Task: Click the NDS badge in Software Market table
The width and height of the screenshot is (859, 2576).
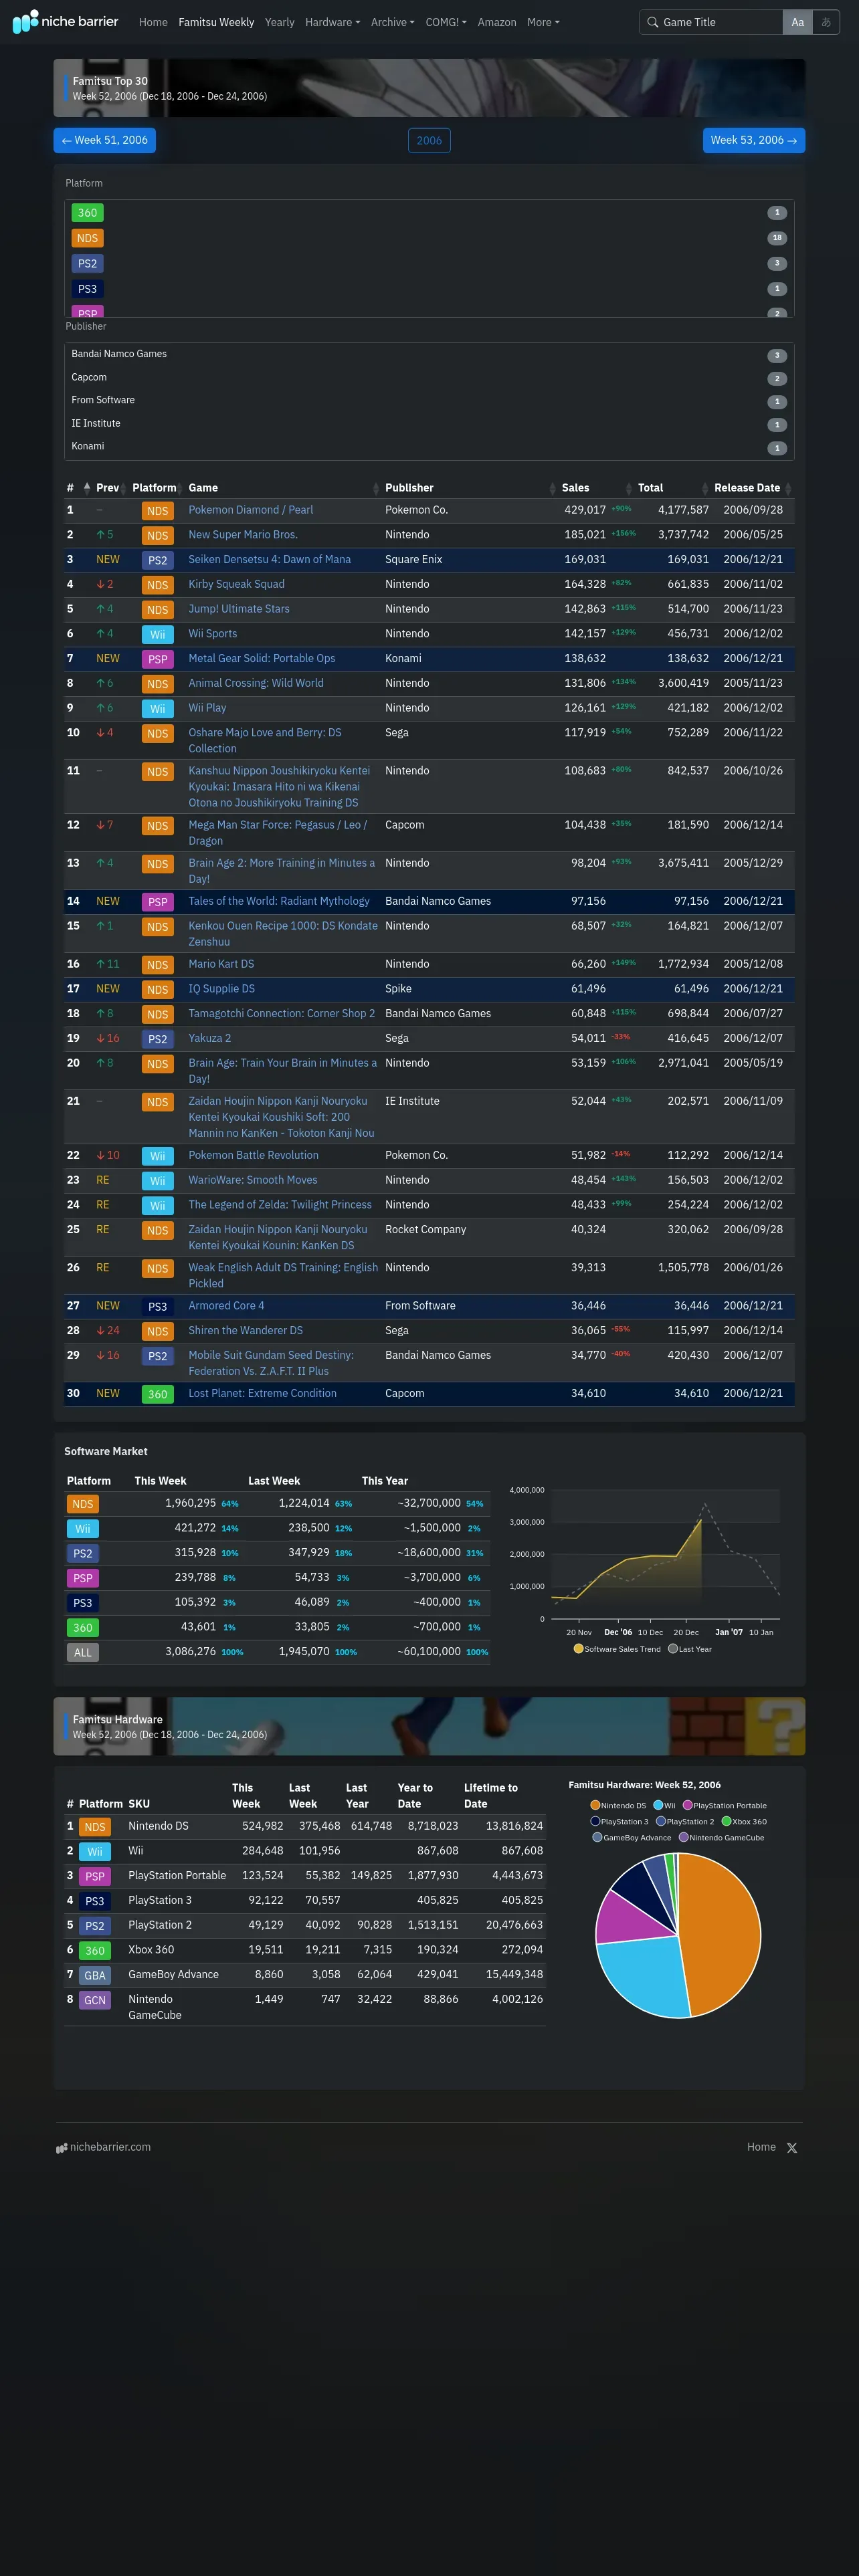Action: pyautogui.click(x=83, y=1504)
